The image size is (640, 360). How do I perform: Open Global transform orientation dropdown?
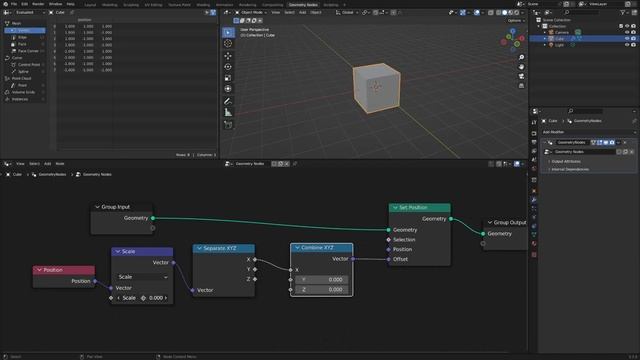(x=347, y=13)
